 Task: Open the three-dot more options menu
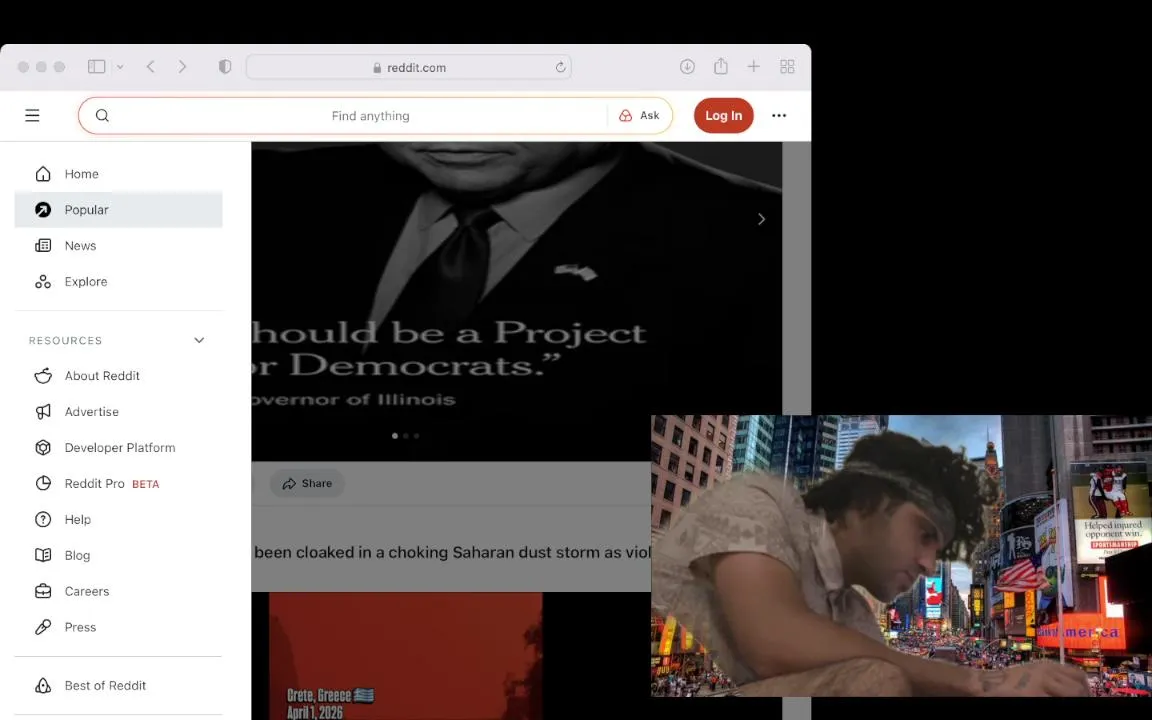click(779, 115)
